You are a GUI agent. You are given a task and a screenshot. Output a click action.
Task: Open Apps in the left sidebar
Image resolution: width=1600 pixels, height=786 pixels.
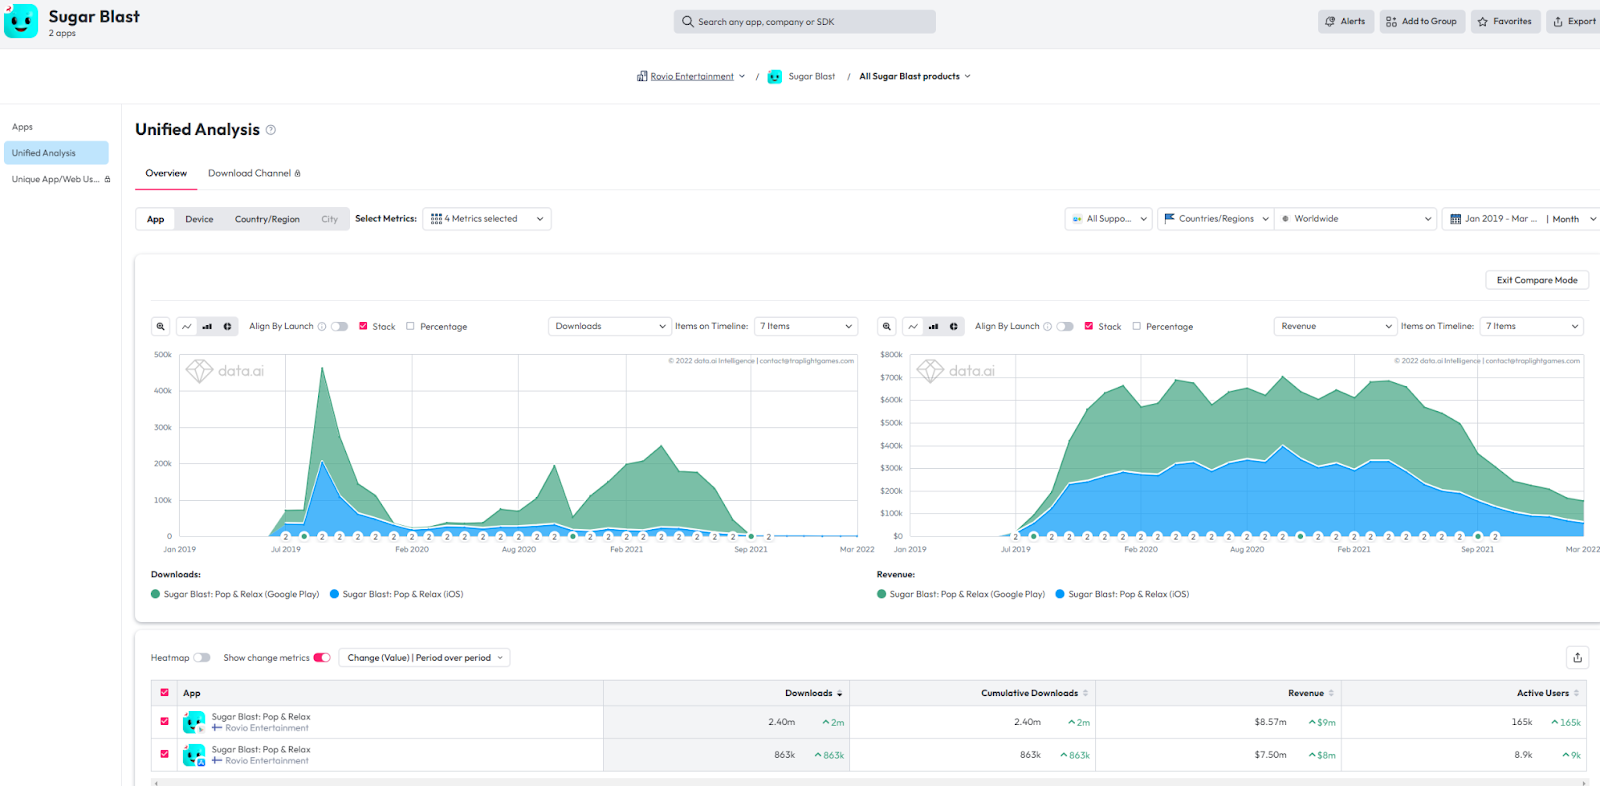tap(22, 127)
